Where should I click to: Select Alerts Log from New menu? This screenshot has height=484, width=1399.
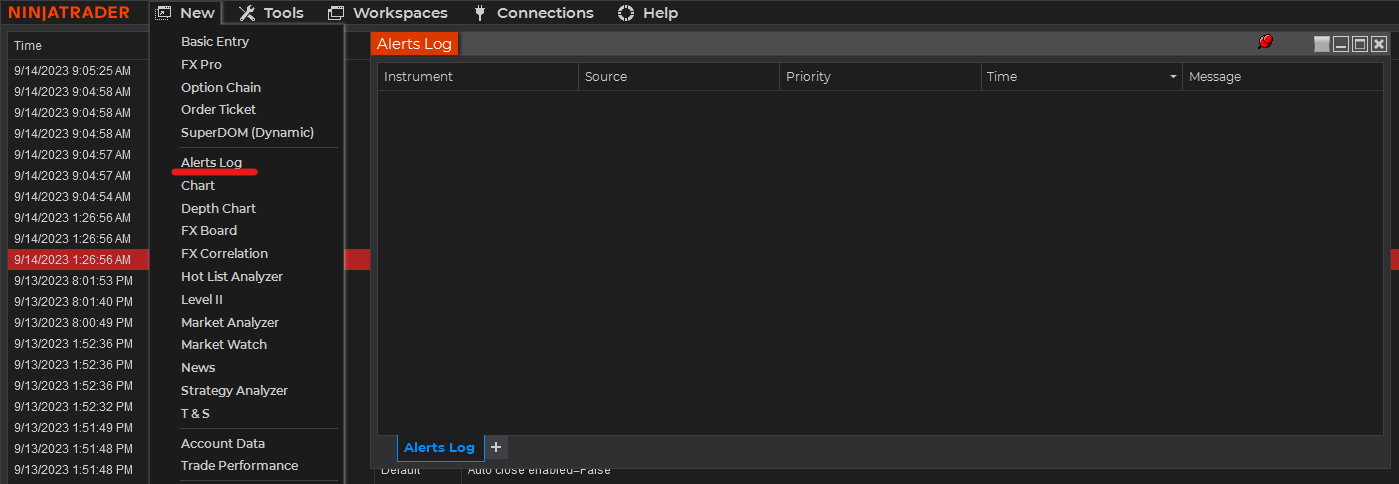211,162
